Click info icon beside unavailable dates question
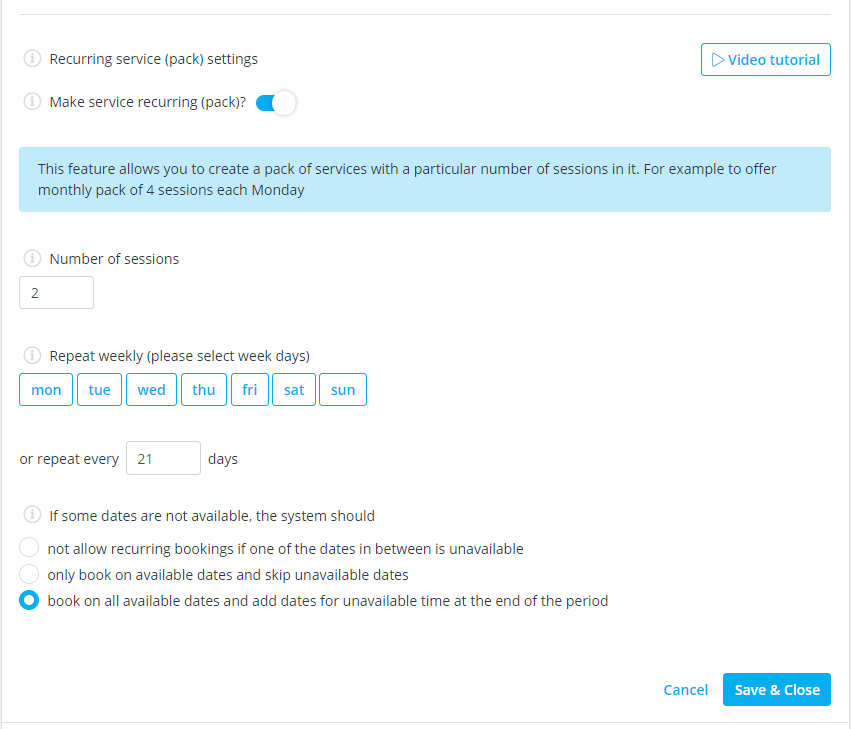This screenshot has height=729, width=851. (32, 515)
